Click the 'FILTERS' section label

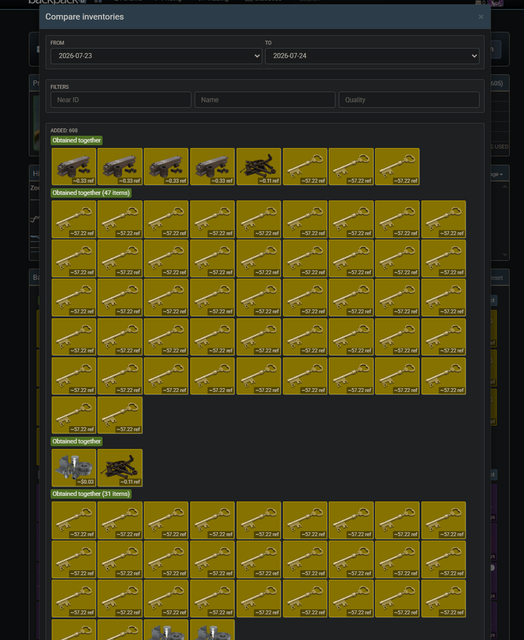coord(60,87)
